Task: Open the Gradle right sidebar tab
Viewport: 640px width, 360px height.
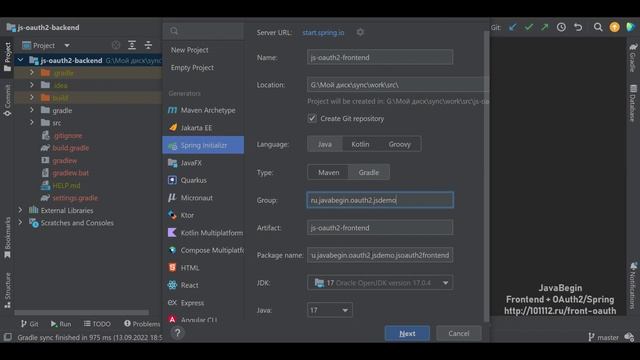Action: 633,57
